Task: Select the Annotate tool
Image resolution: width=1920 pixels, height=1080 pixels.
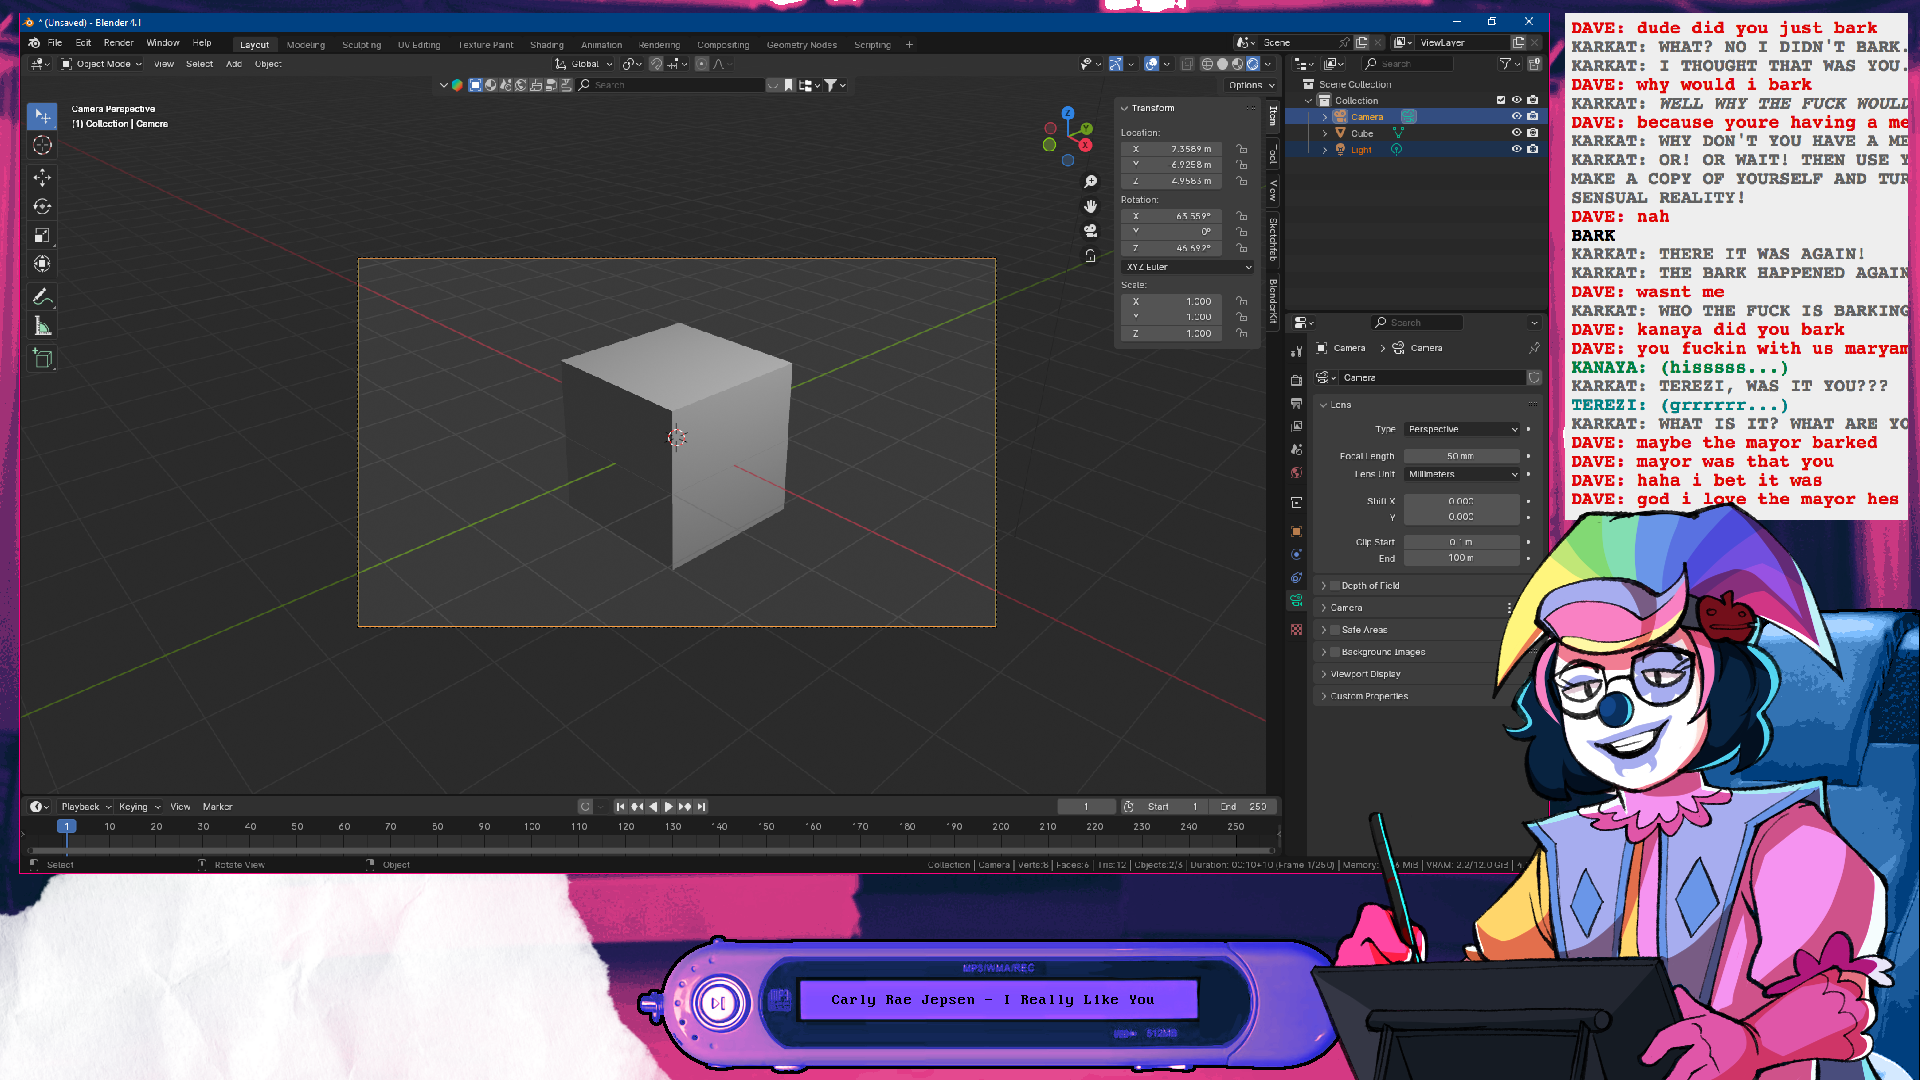Action: point(42,297)
